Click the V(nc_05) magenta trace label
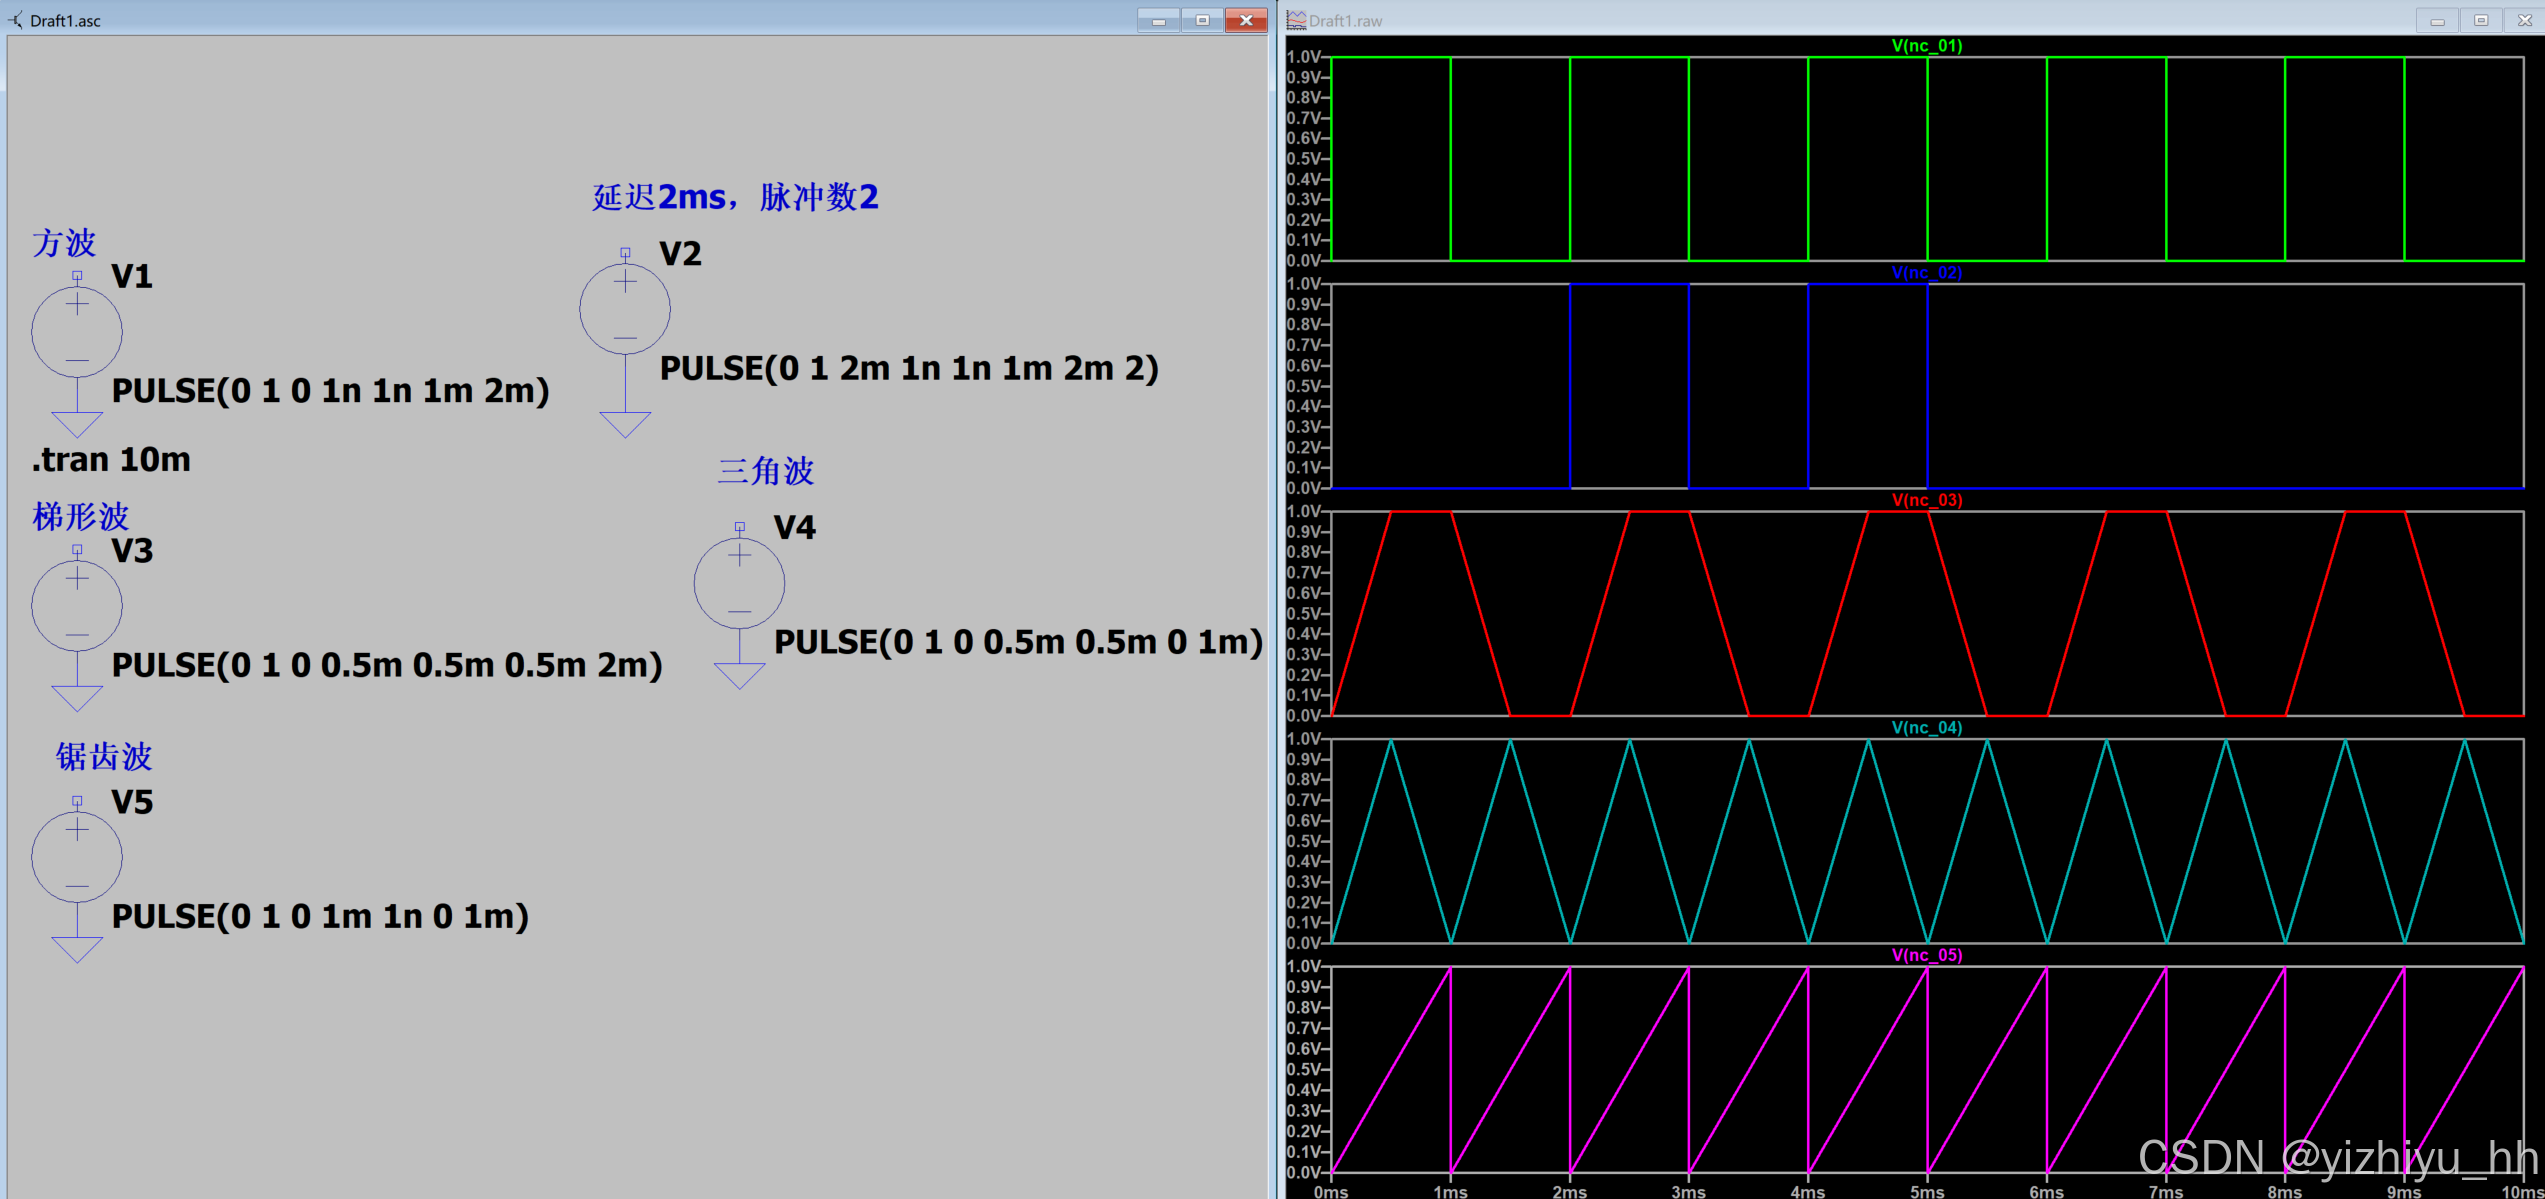The width and height of the screenshot is (2545, 1199). (1926, 955)
